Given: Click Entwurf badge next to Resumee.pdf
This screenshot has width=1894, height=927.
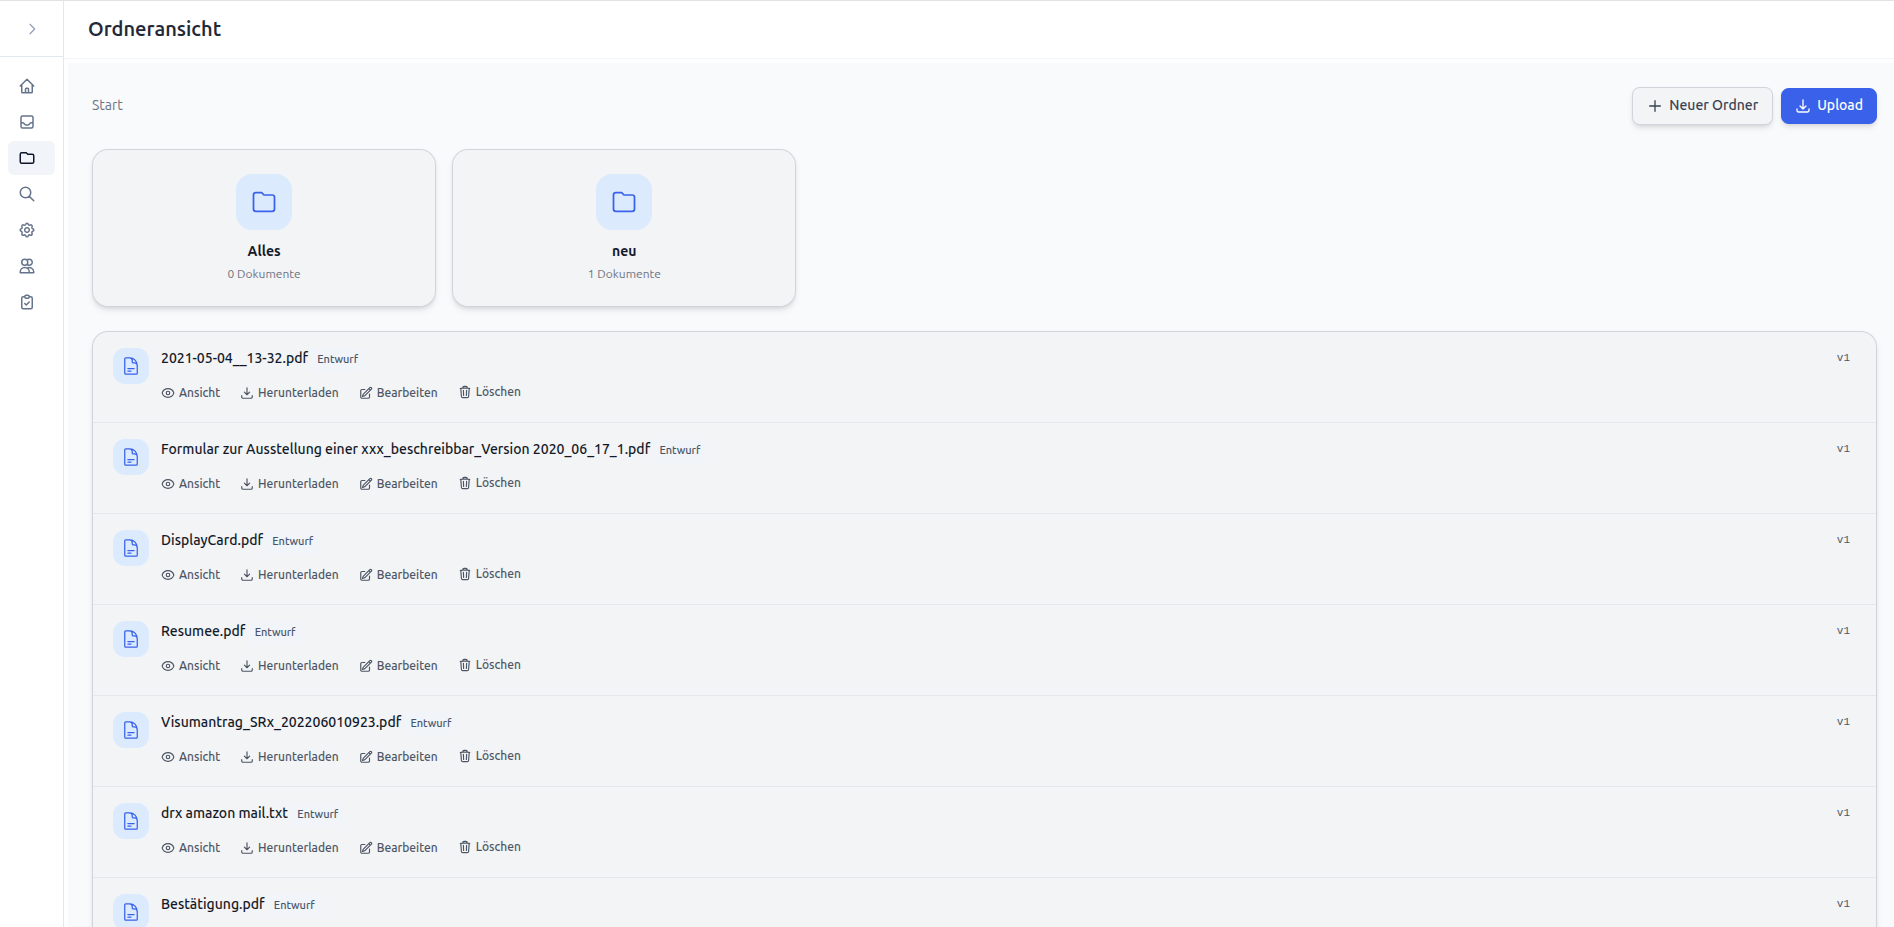Looking at the screenshot, I should 275,632.
